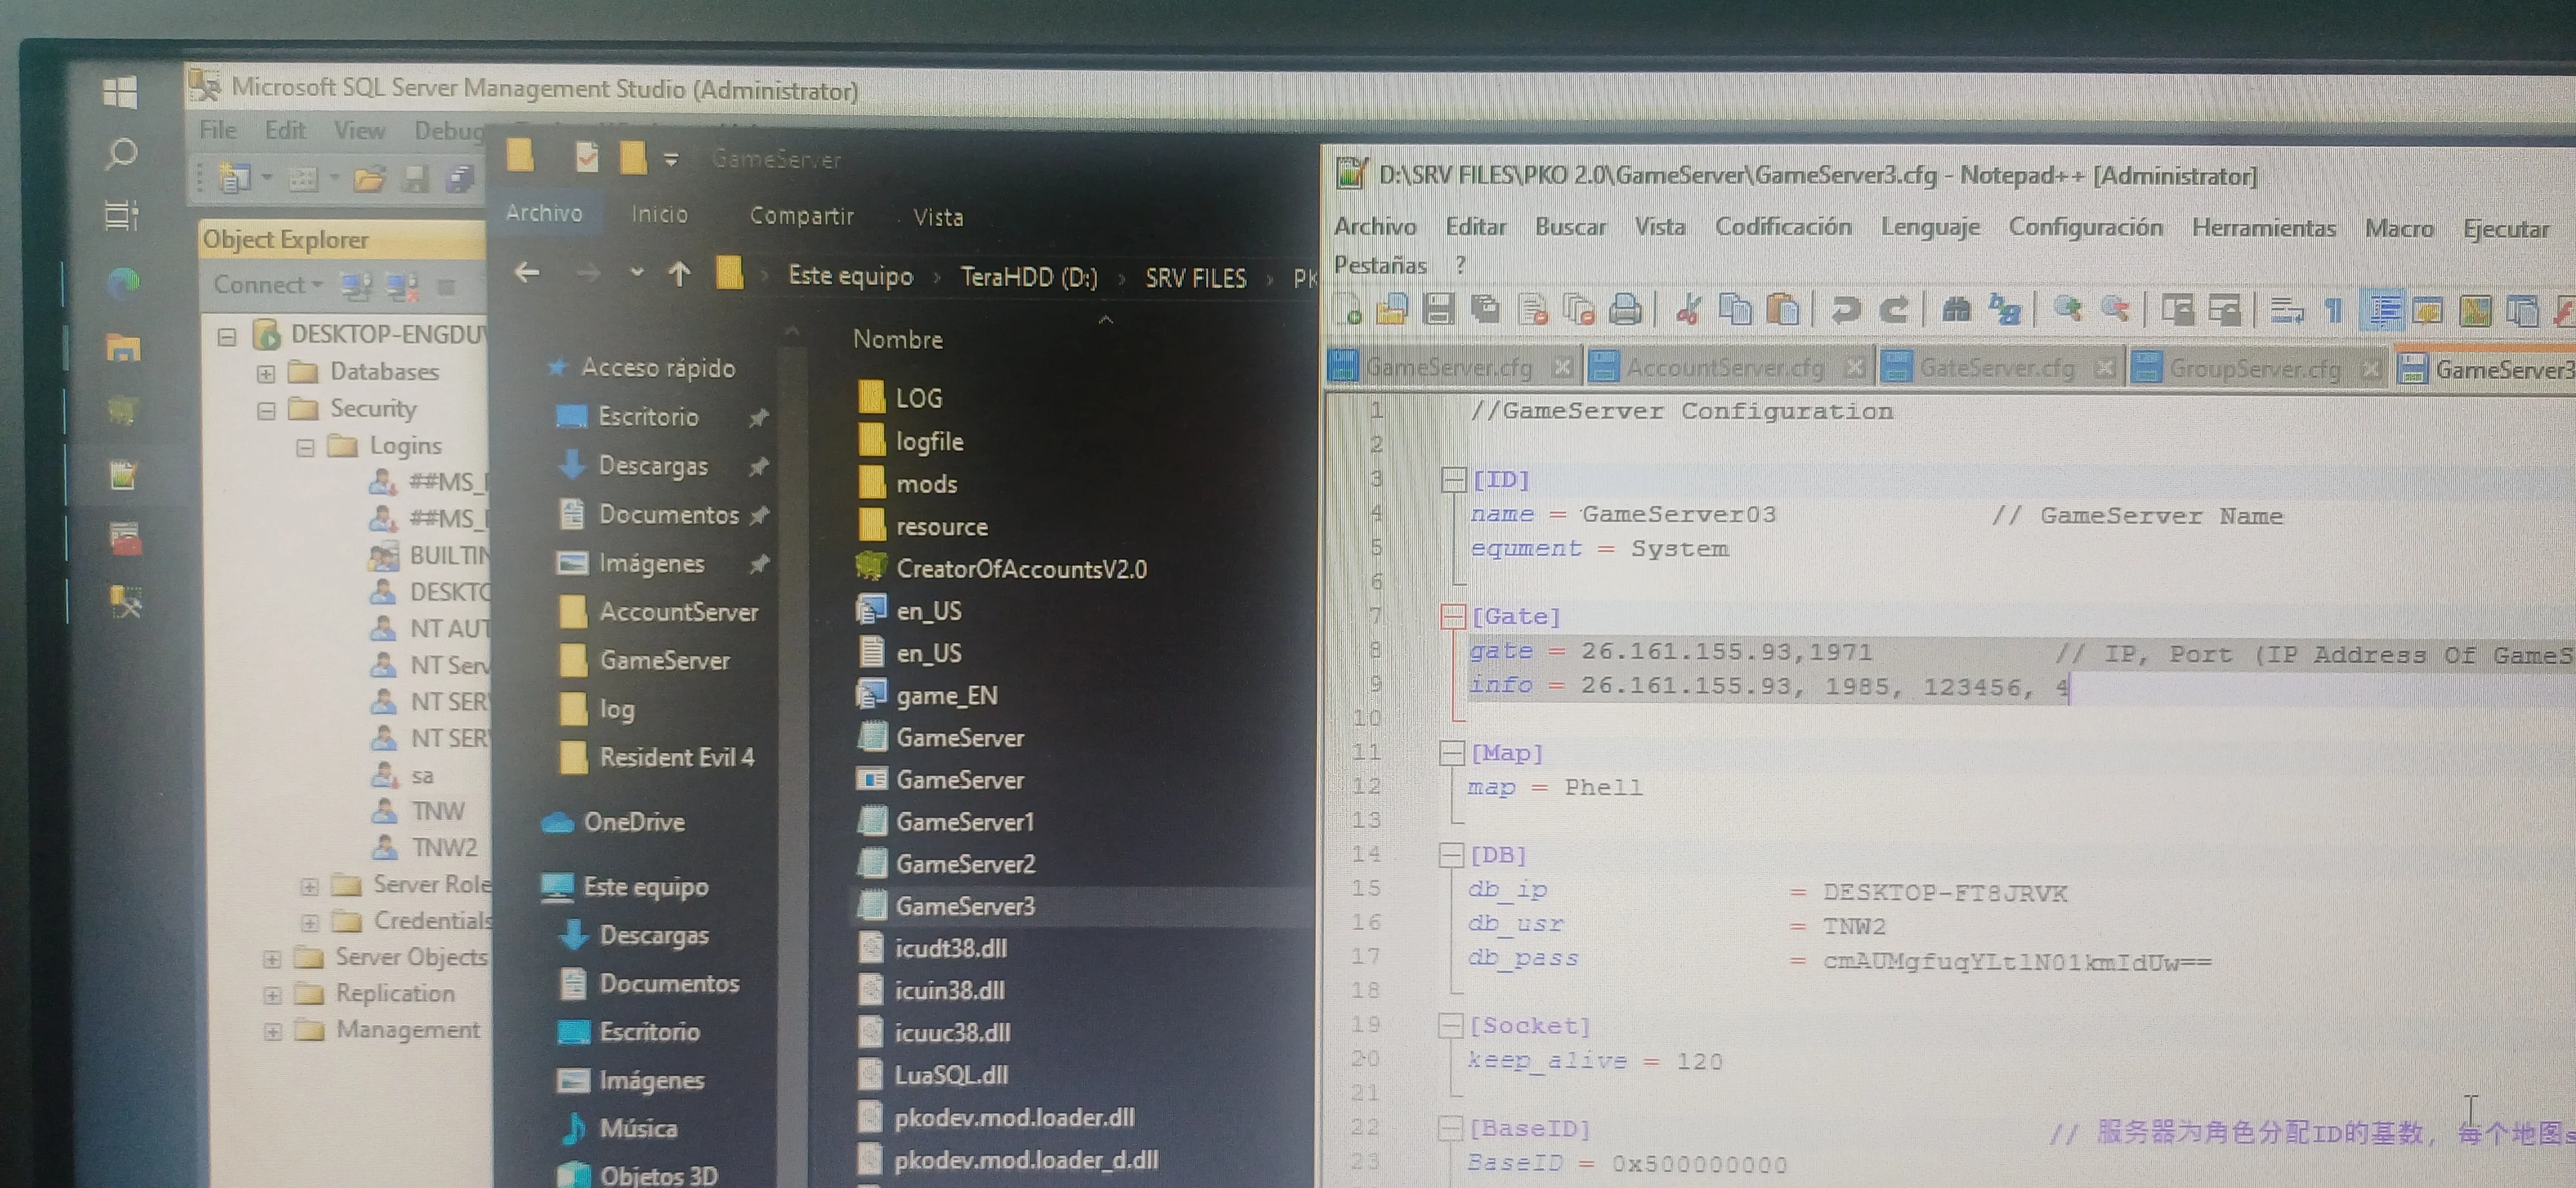Click the Open File icon in SSMS toolbar

click(x=369, y=180)
